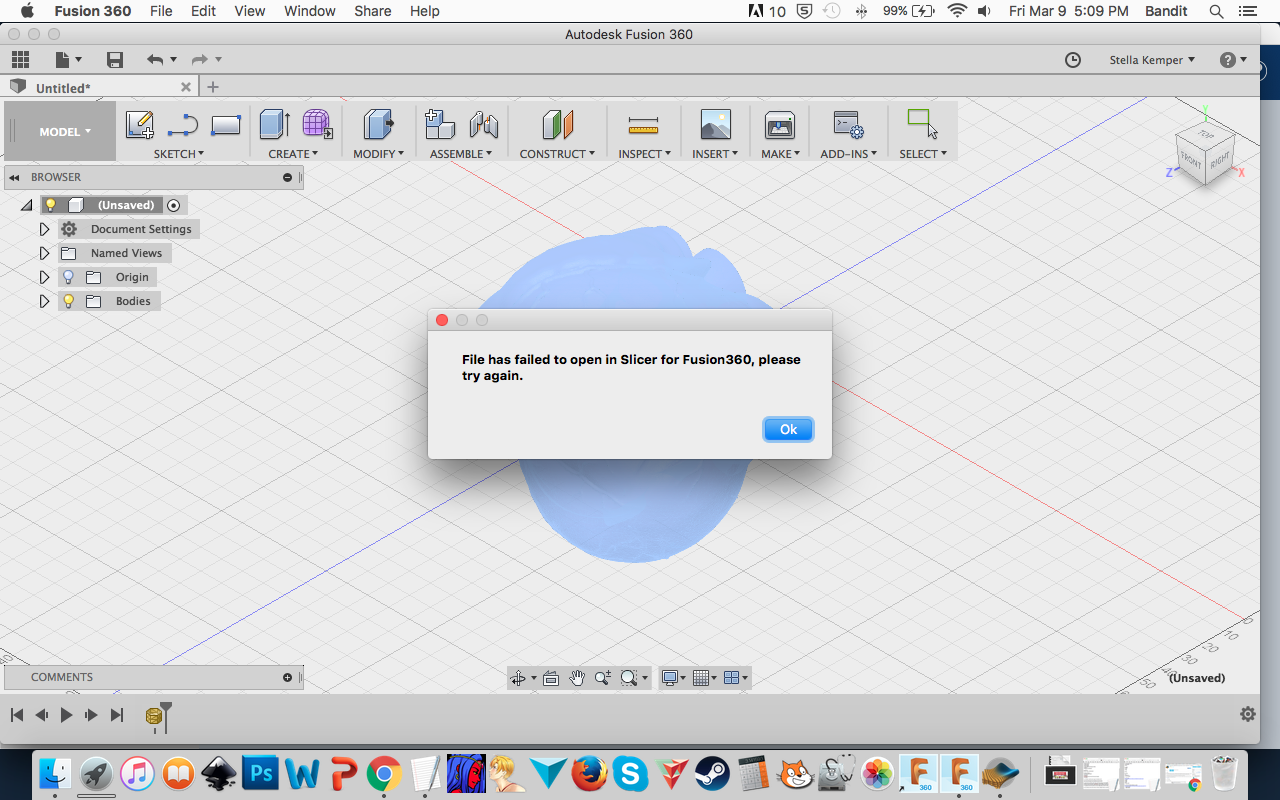Expand the Origin tree node
The height and width of the screenshot is (800, 1280).
[44, 277]
